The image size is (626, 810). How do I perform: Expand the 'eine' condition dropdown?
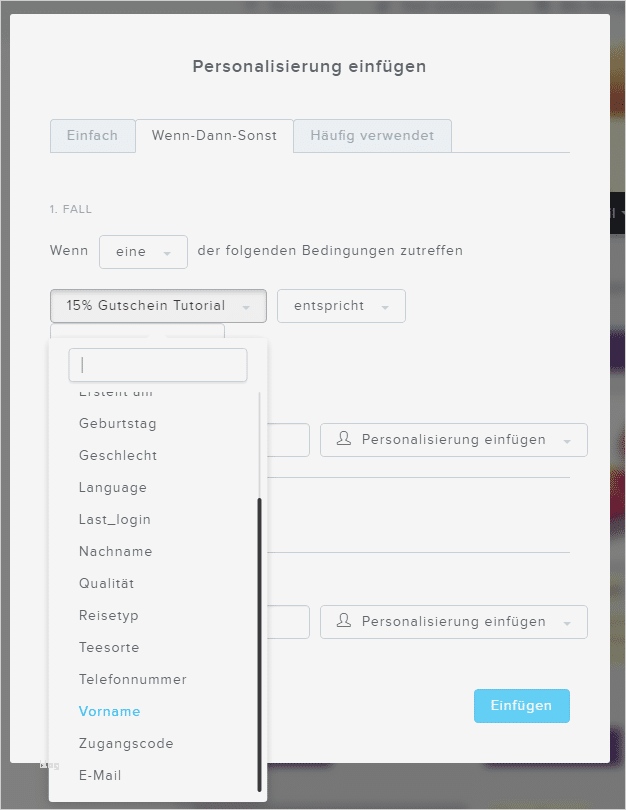(x=143, y=252)
